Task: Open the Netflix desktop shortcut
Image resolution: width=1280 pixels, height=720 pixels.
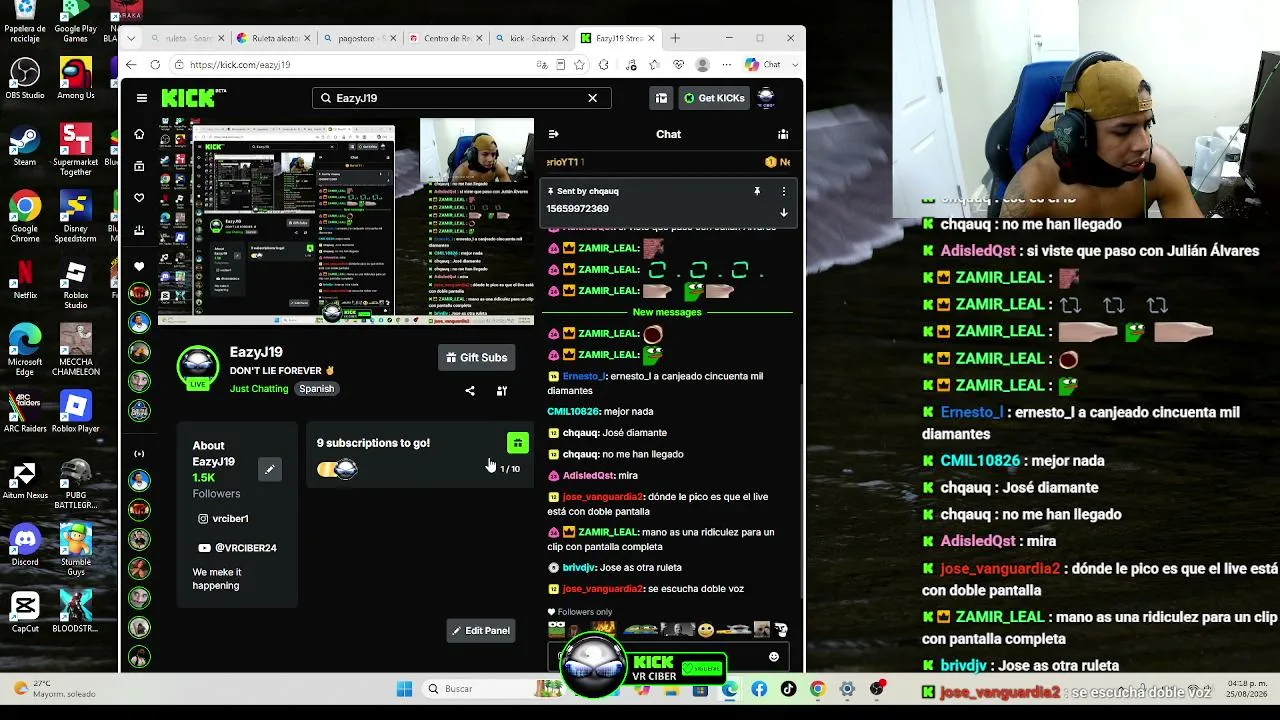Action: [x=25, y=280]
